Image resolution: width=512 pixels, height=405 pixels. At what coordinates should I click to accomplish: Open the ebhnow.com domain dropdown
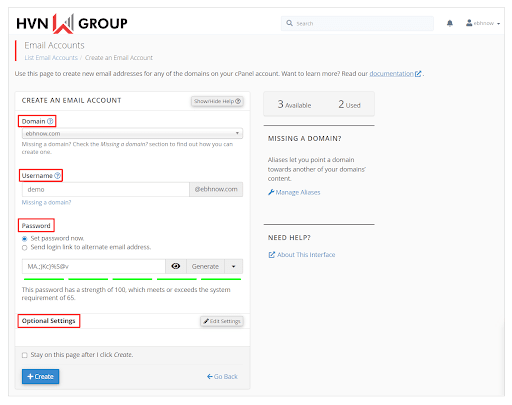click(x=132, y=133)
